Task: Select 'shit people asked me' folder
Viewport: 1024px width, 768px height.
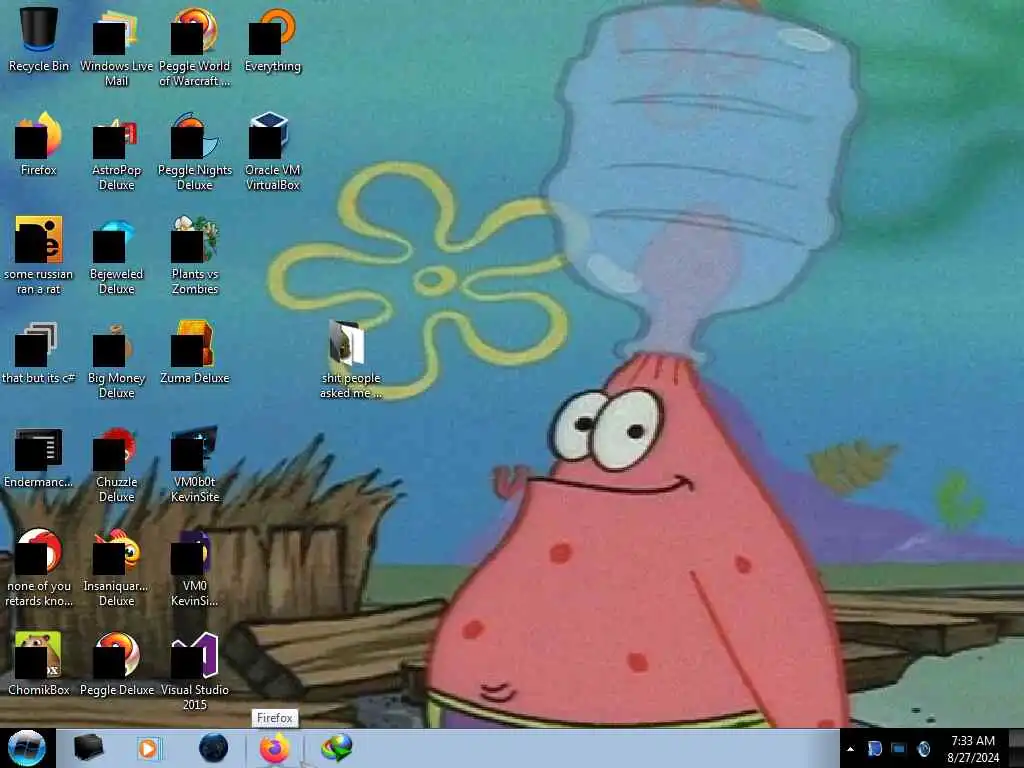Action: click(351, 360)
